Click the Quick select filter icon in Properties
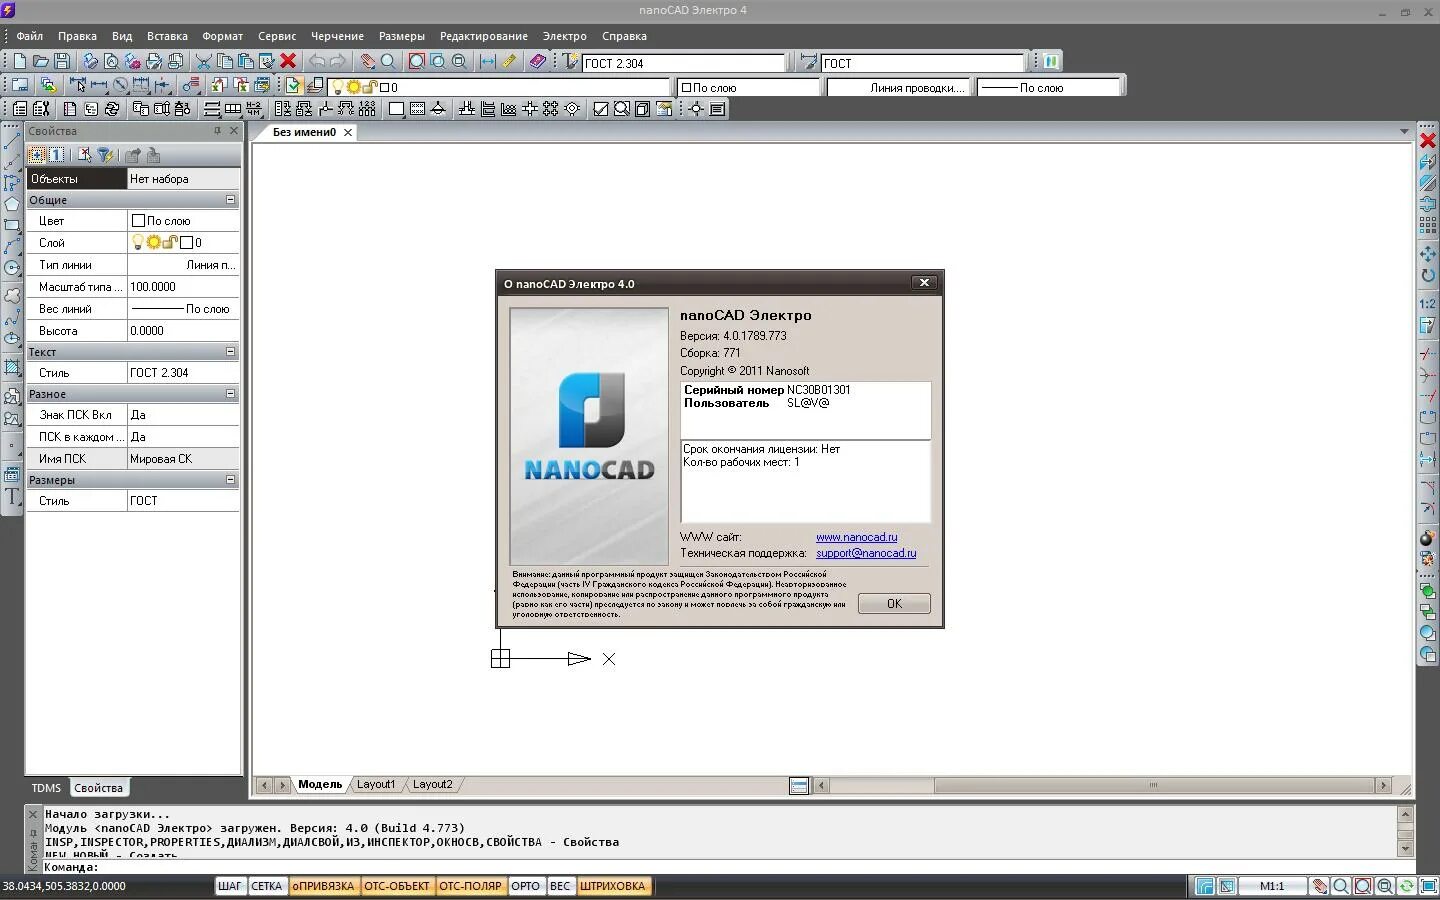 pyautogui.click(x=105, y=155)
